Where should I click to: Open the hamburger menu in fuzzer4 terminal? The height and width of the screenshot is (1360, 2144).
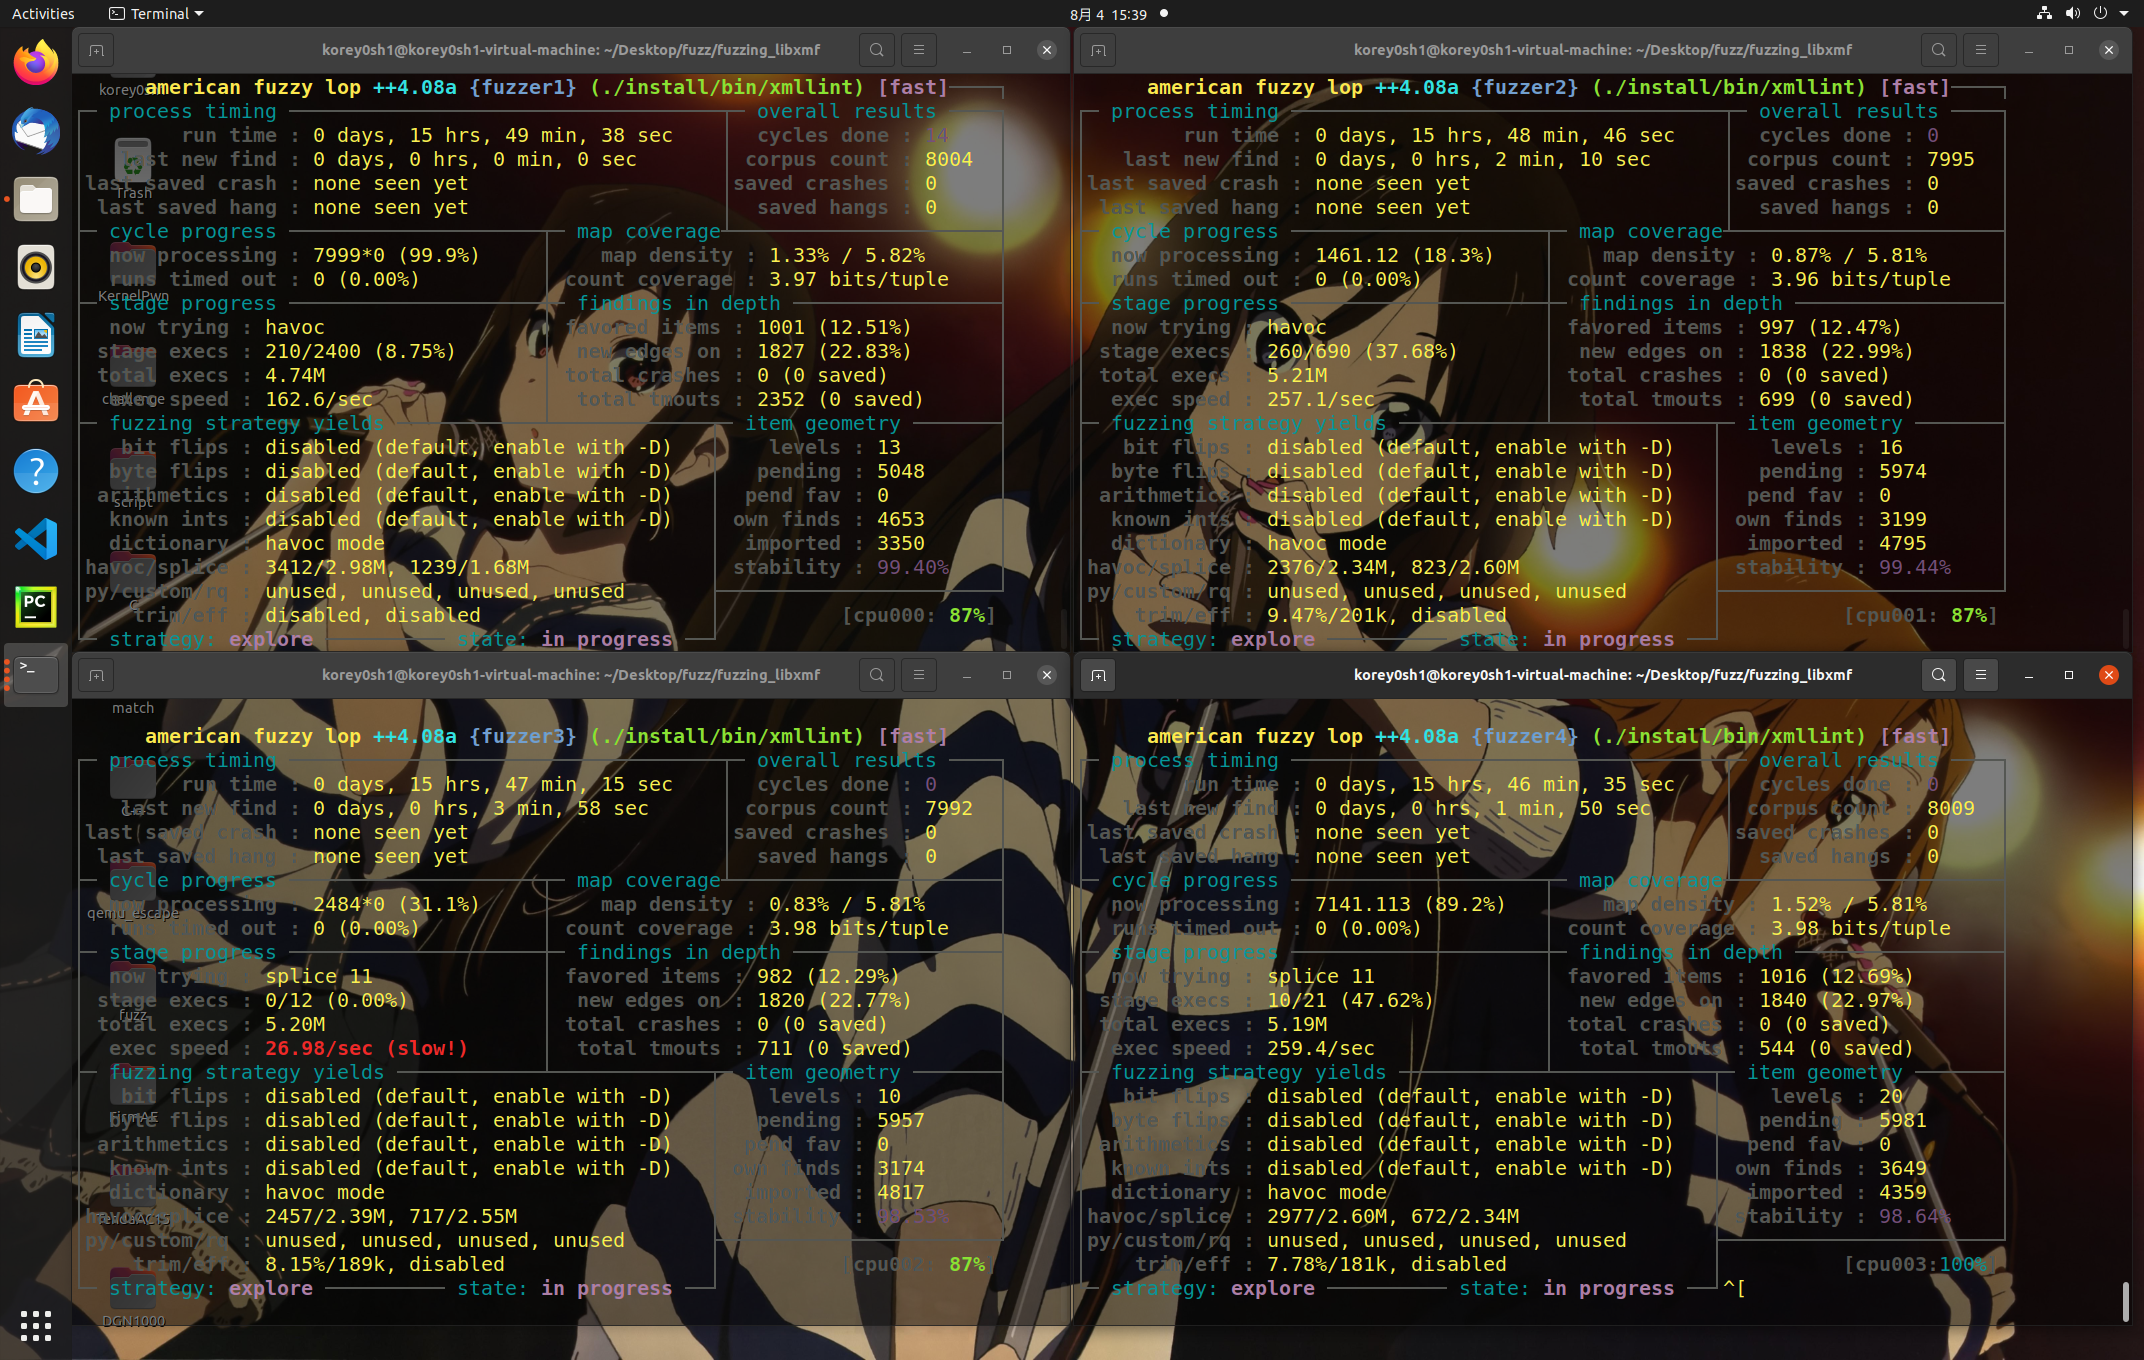[1981, 675]
